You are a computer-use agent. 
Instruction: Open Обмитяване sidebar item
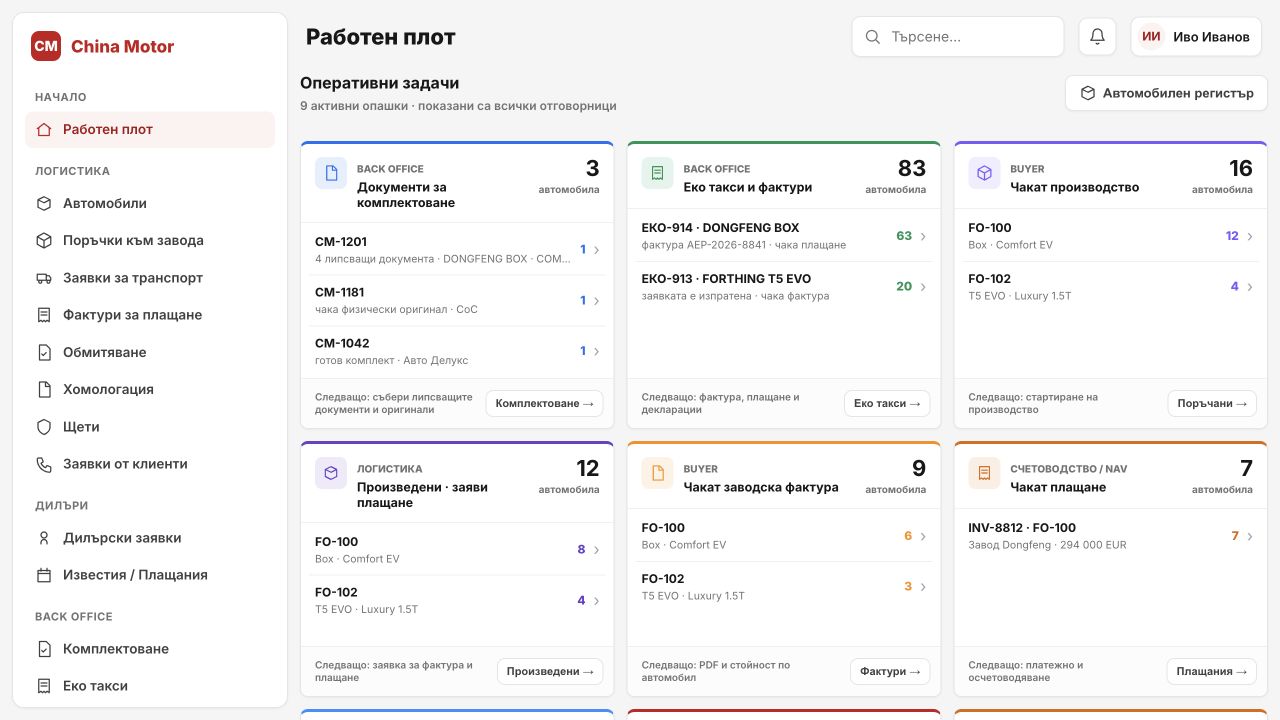[x=150, y=352]
